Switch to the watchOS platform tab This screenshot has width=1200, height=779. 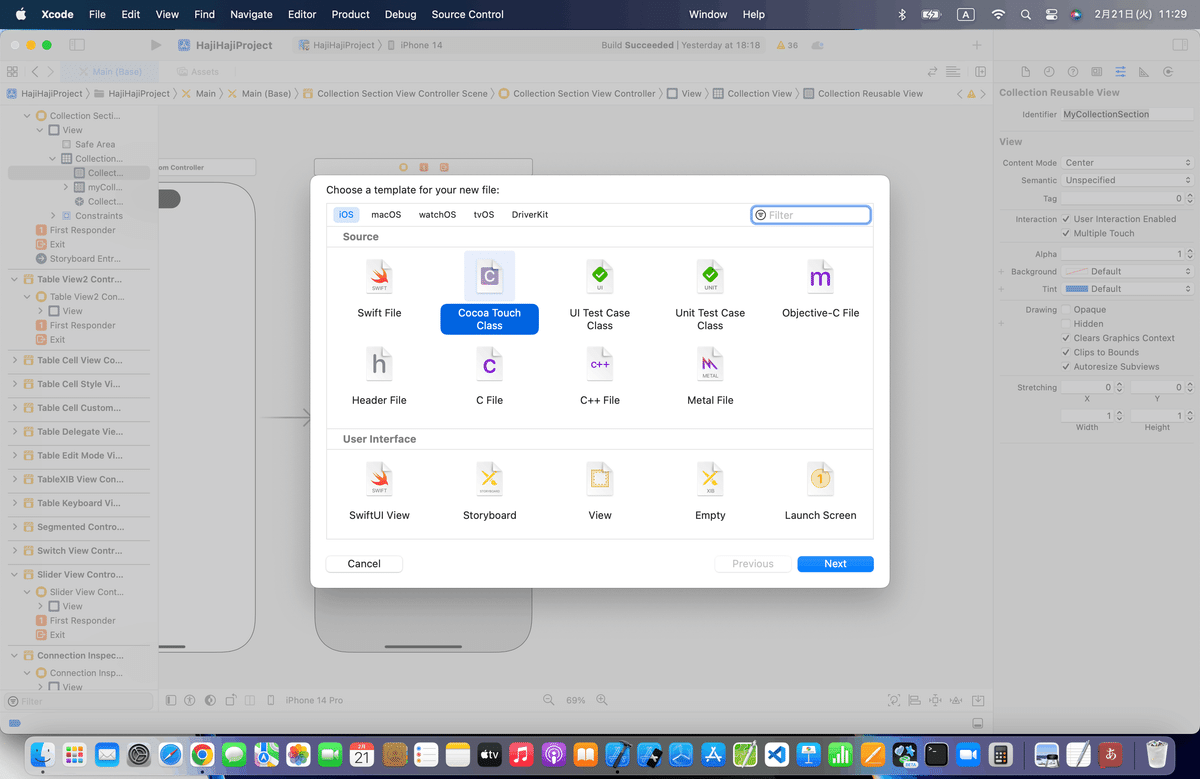tap(437, 215)
